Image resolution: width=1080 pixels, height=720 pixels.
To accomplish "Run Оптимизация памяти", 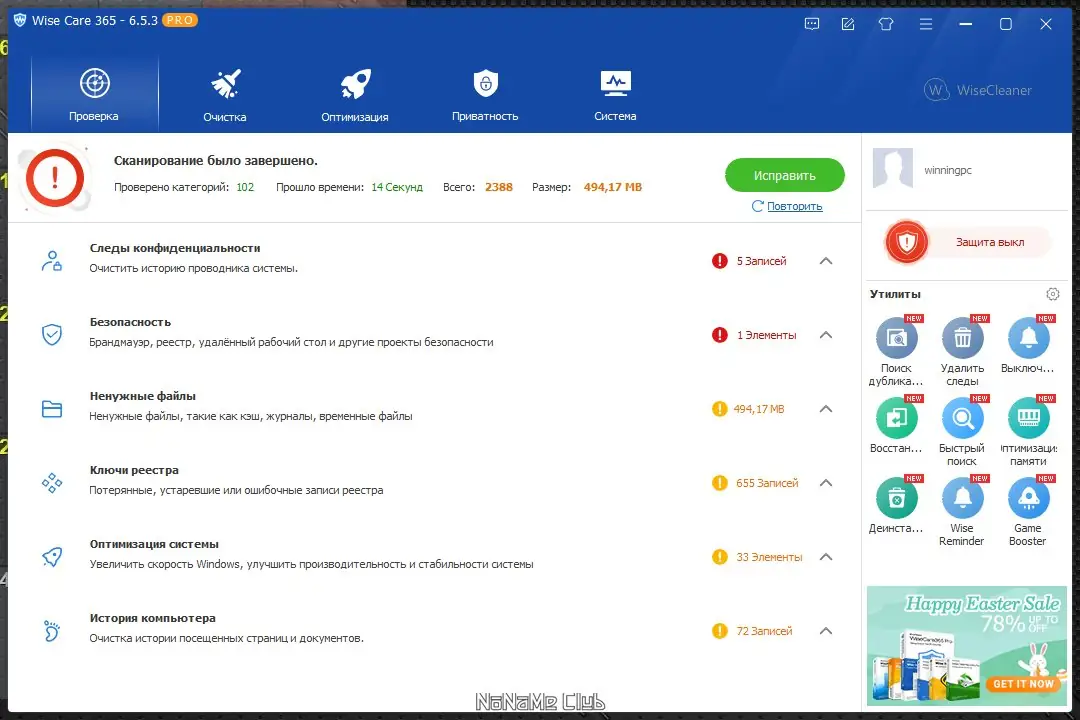I will point(1028,420).
